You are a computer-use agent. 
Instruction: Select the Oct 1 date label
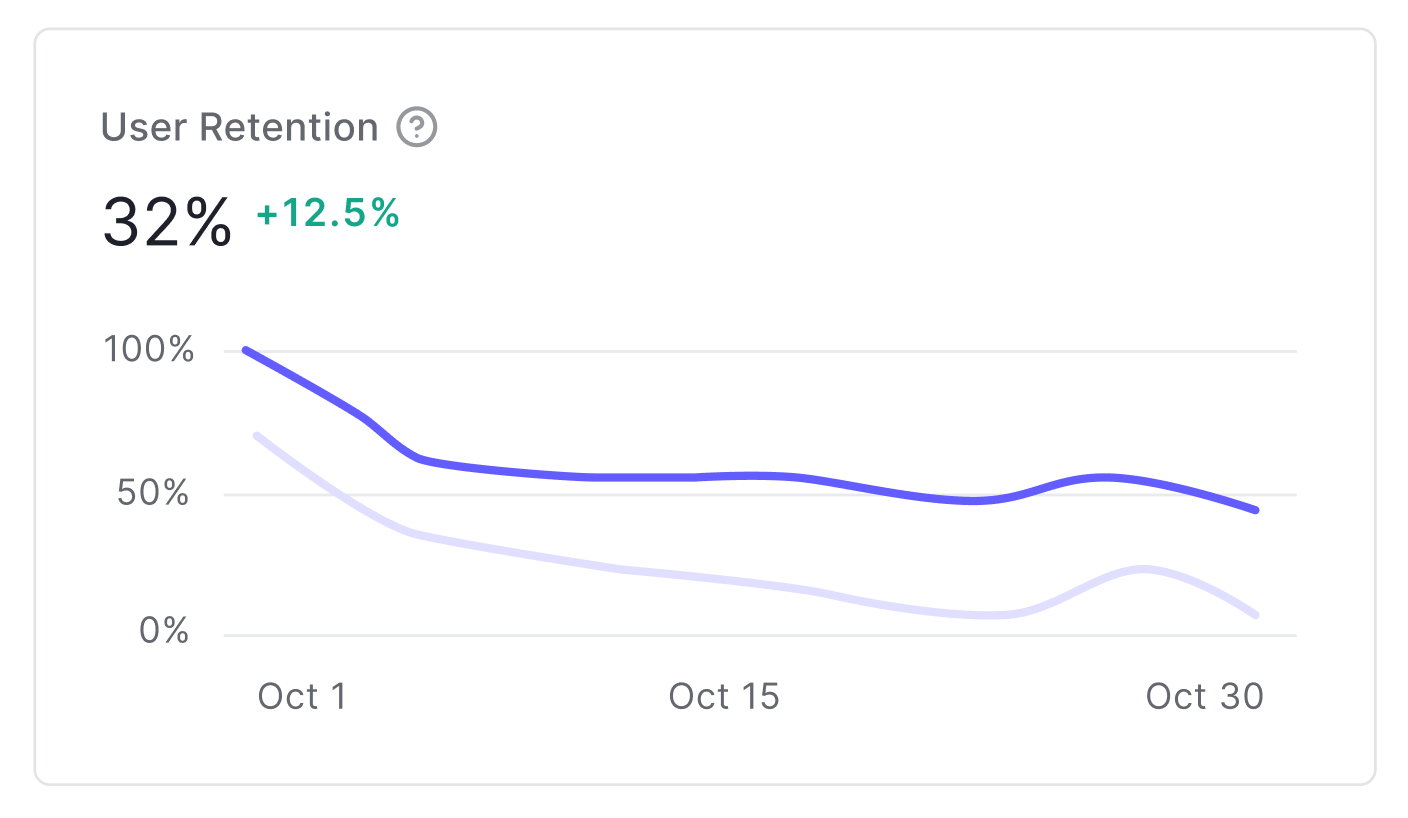point(302,697)
